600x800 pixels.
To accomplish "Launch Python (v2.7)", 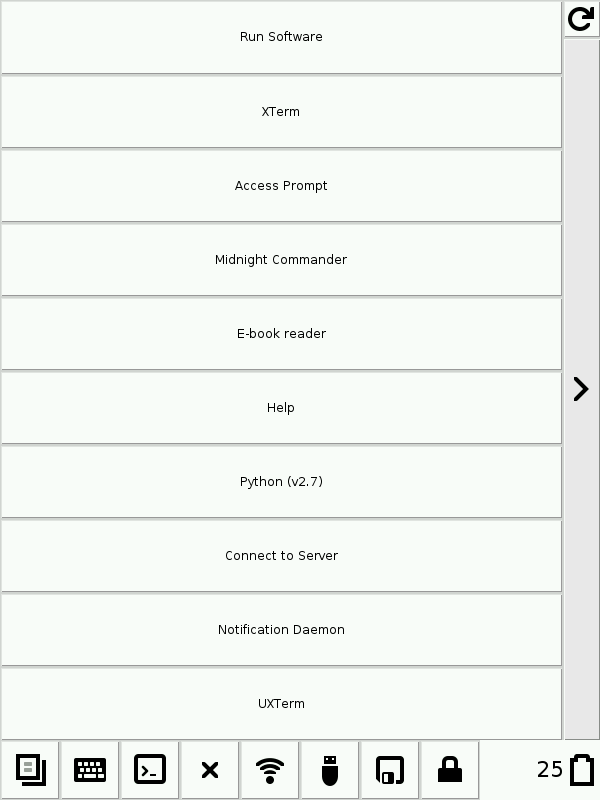I will coord(281,482).
